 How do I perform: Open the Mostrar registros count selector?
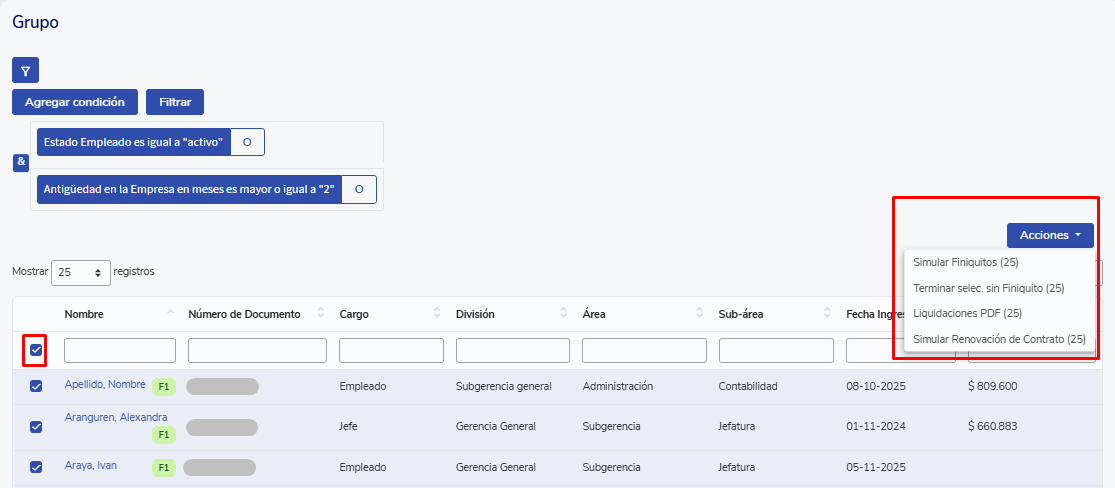click(80, 272)
